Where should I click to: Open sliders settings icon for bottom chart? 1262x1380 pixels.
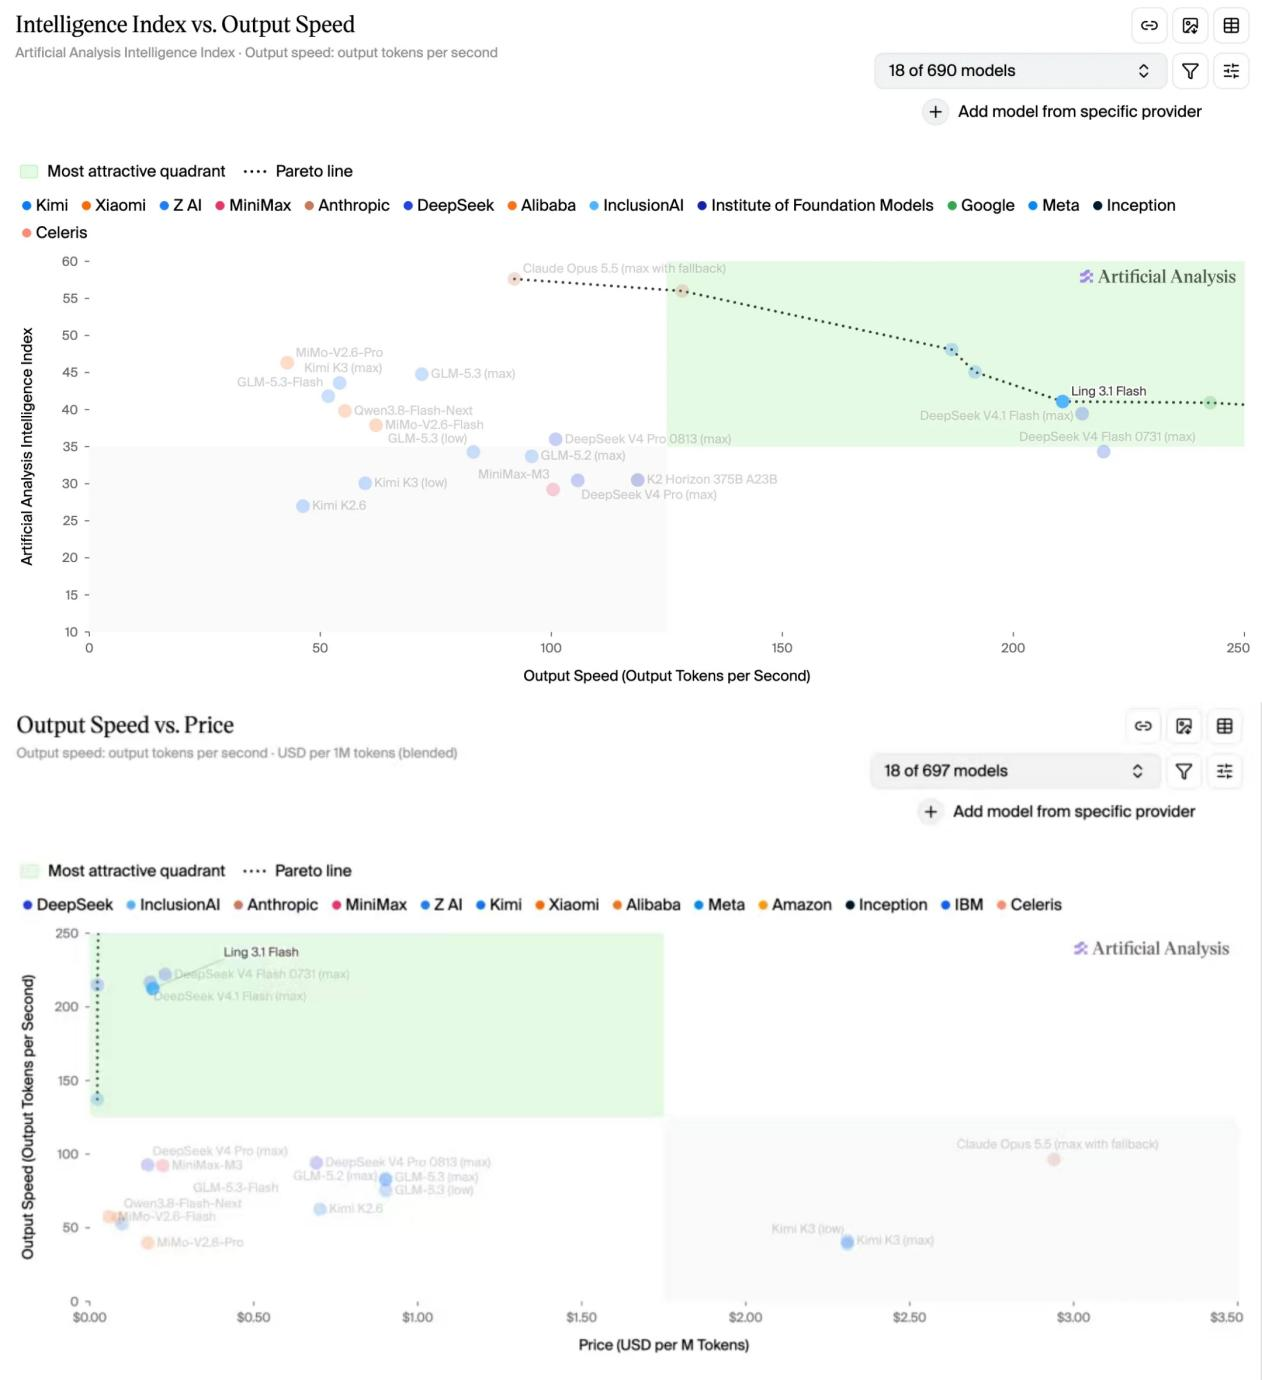tap(1225, 771)
